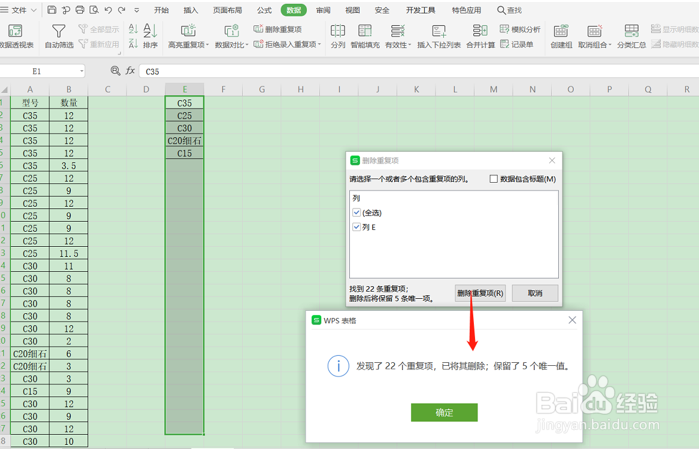Click the Print icon in quick access toolbar
699x449 pixels.
[80, 10]
